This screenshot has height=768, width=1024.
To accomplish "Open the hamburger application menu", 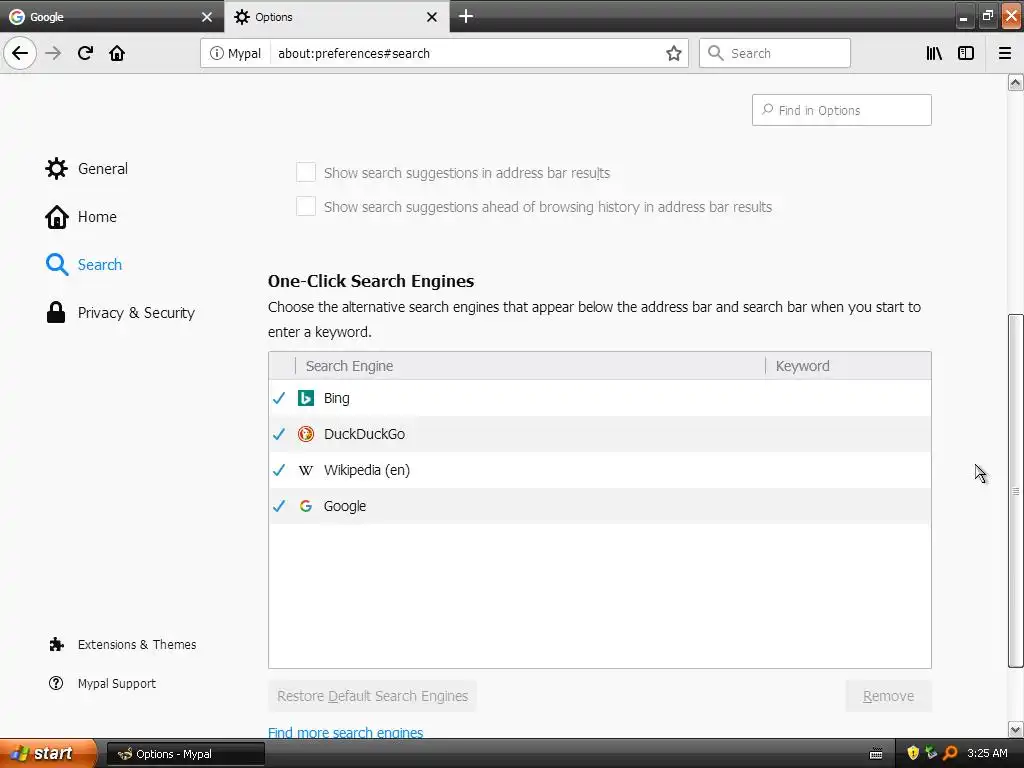I will [1005, 54].
